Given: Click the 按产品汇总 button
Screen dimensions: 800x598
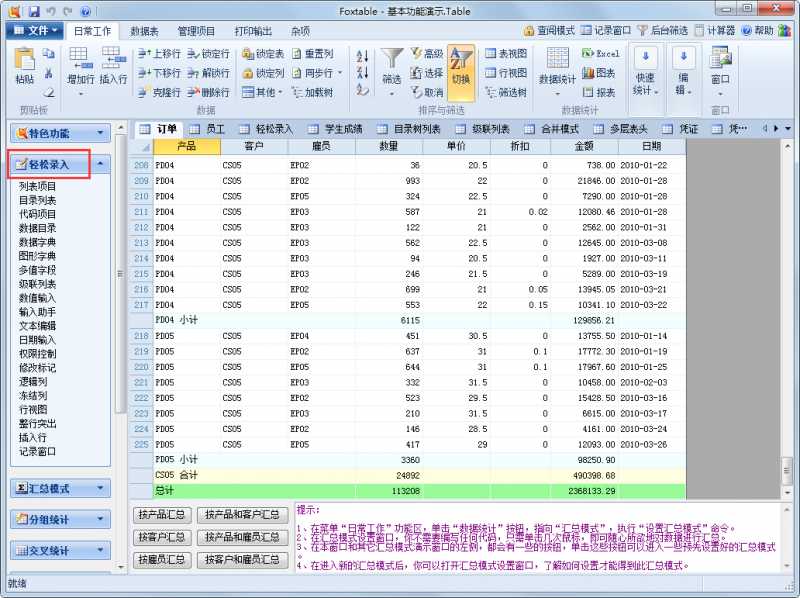Looking at the screenshot, I should click(x=160, y=515).
